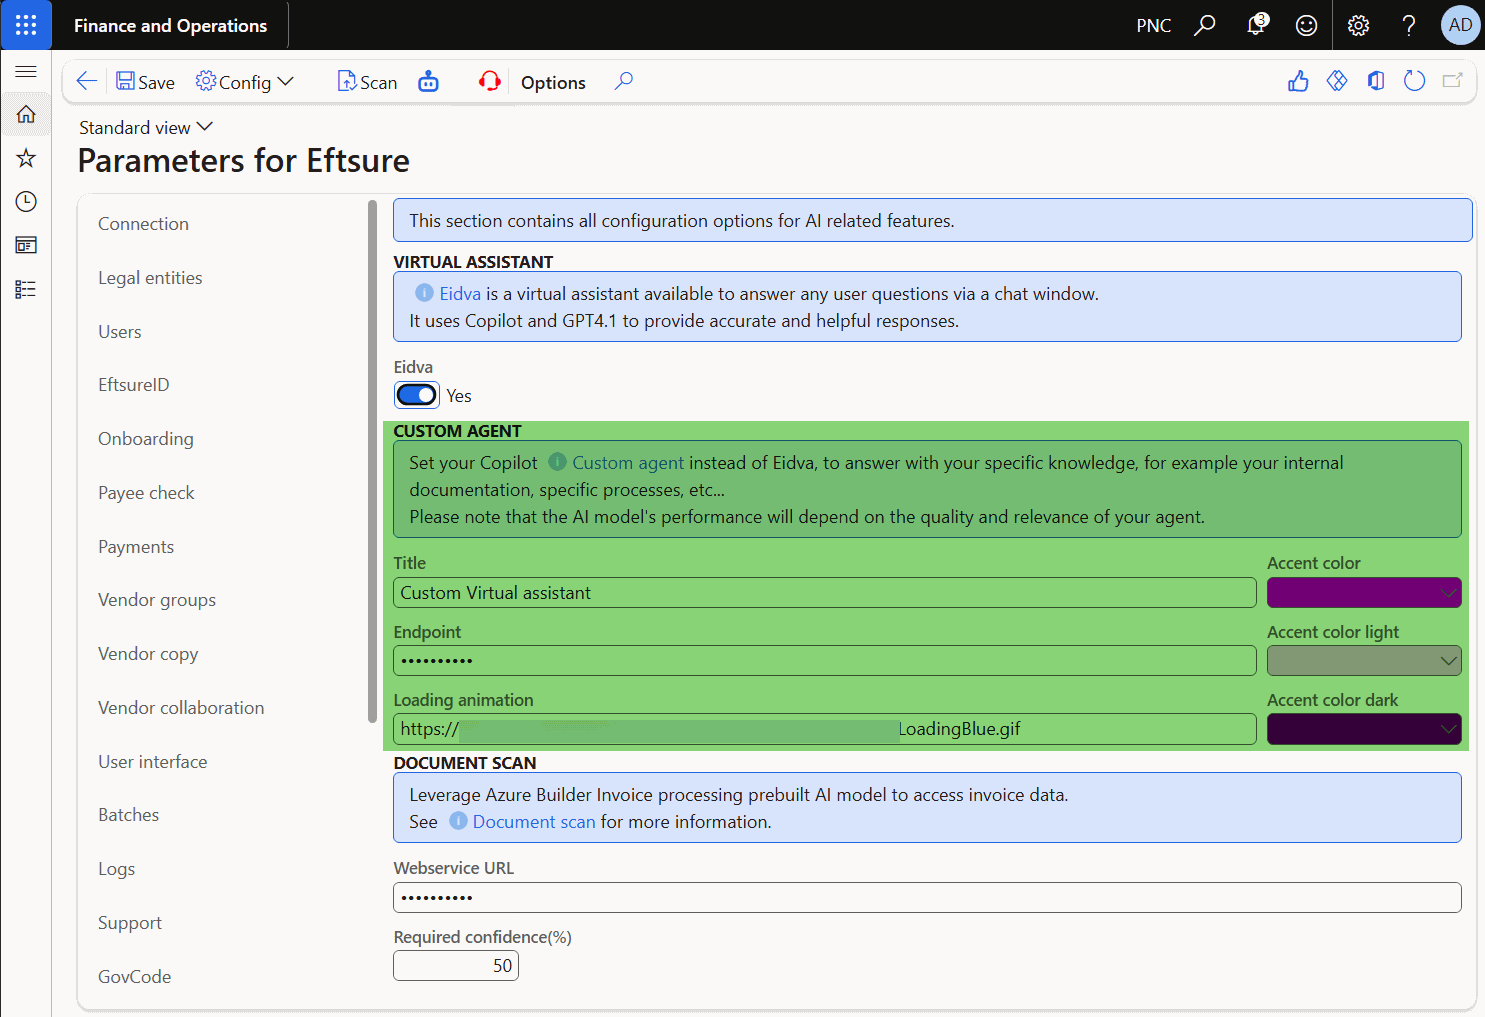Open the Config dropdown menu
The image size is (1485, 1017).
tap(245, 82)
